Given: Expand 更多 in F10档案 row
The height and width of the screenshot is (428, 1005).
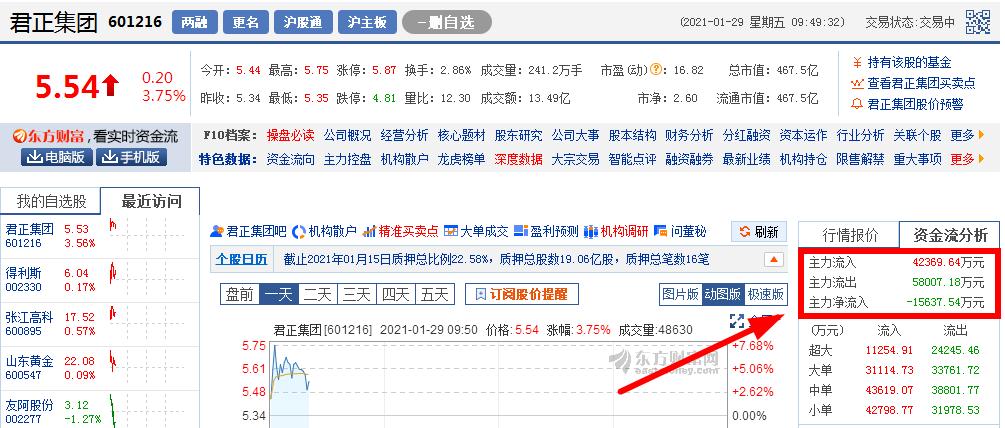Looking at the screenshot, I should coord(967,136).
